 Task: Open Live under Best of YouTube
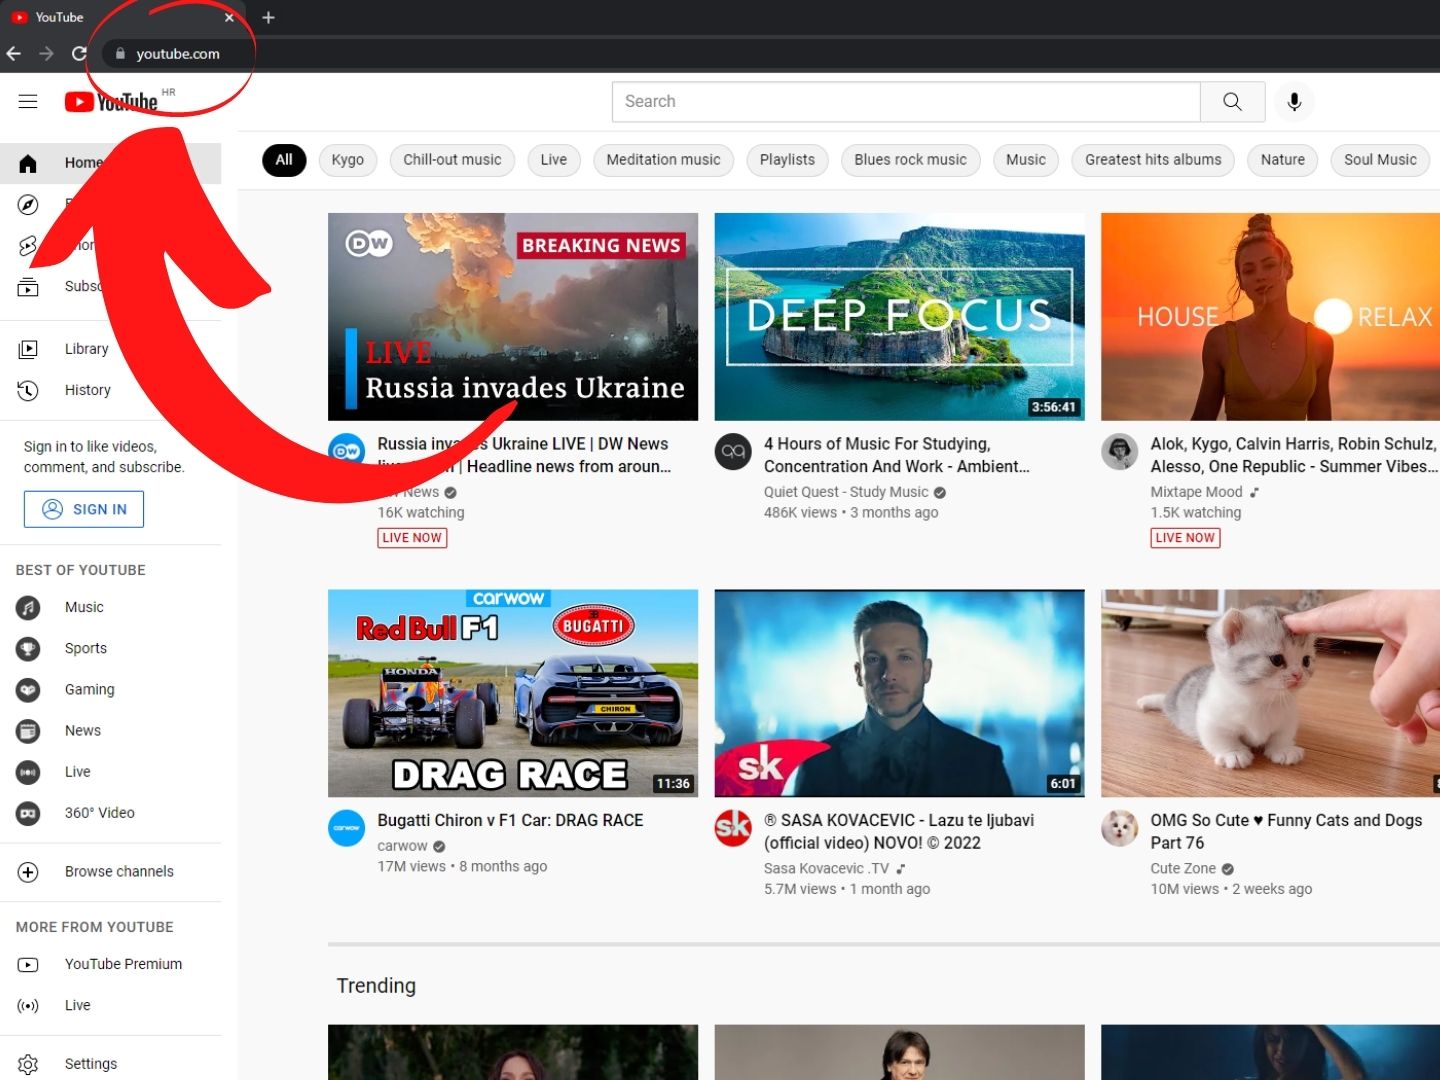click(110, 771)
